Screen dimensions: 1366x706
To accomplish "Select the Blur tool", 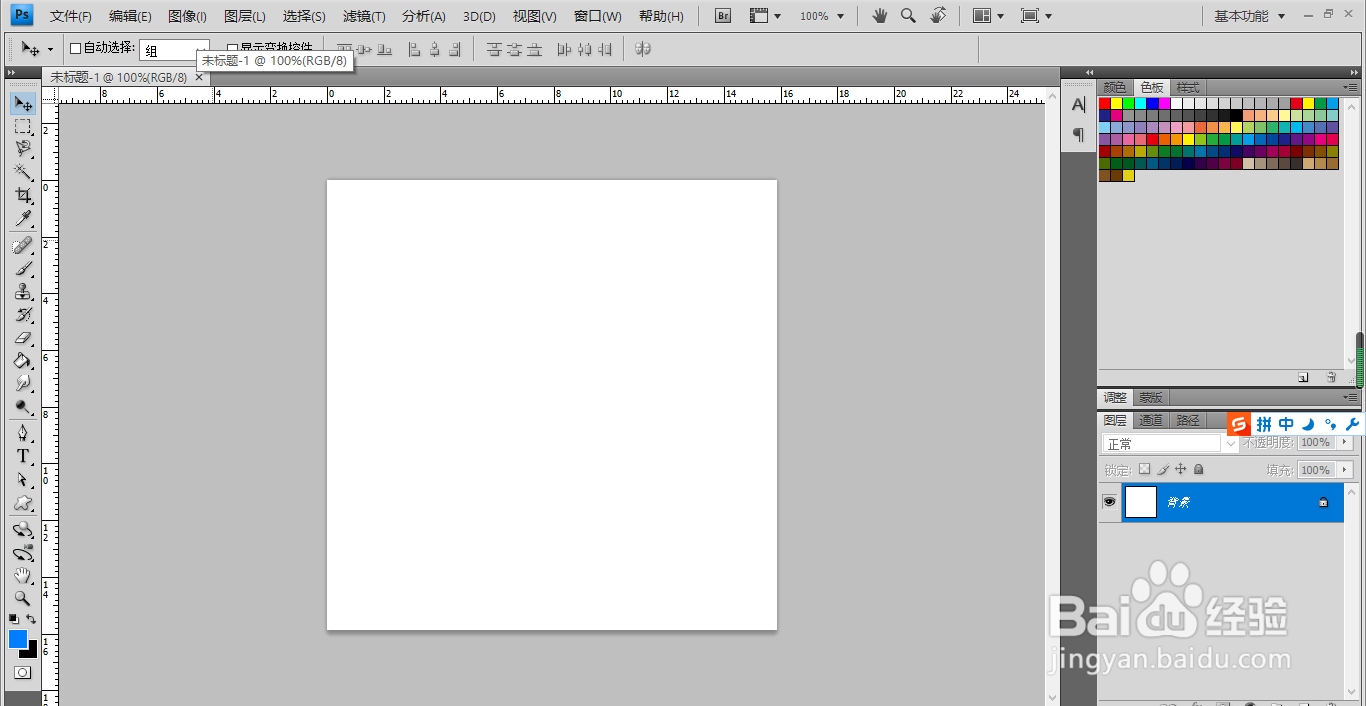I will [23, 384].
